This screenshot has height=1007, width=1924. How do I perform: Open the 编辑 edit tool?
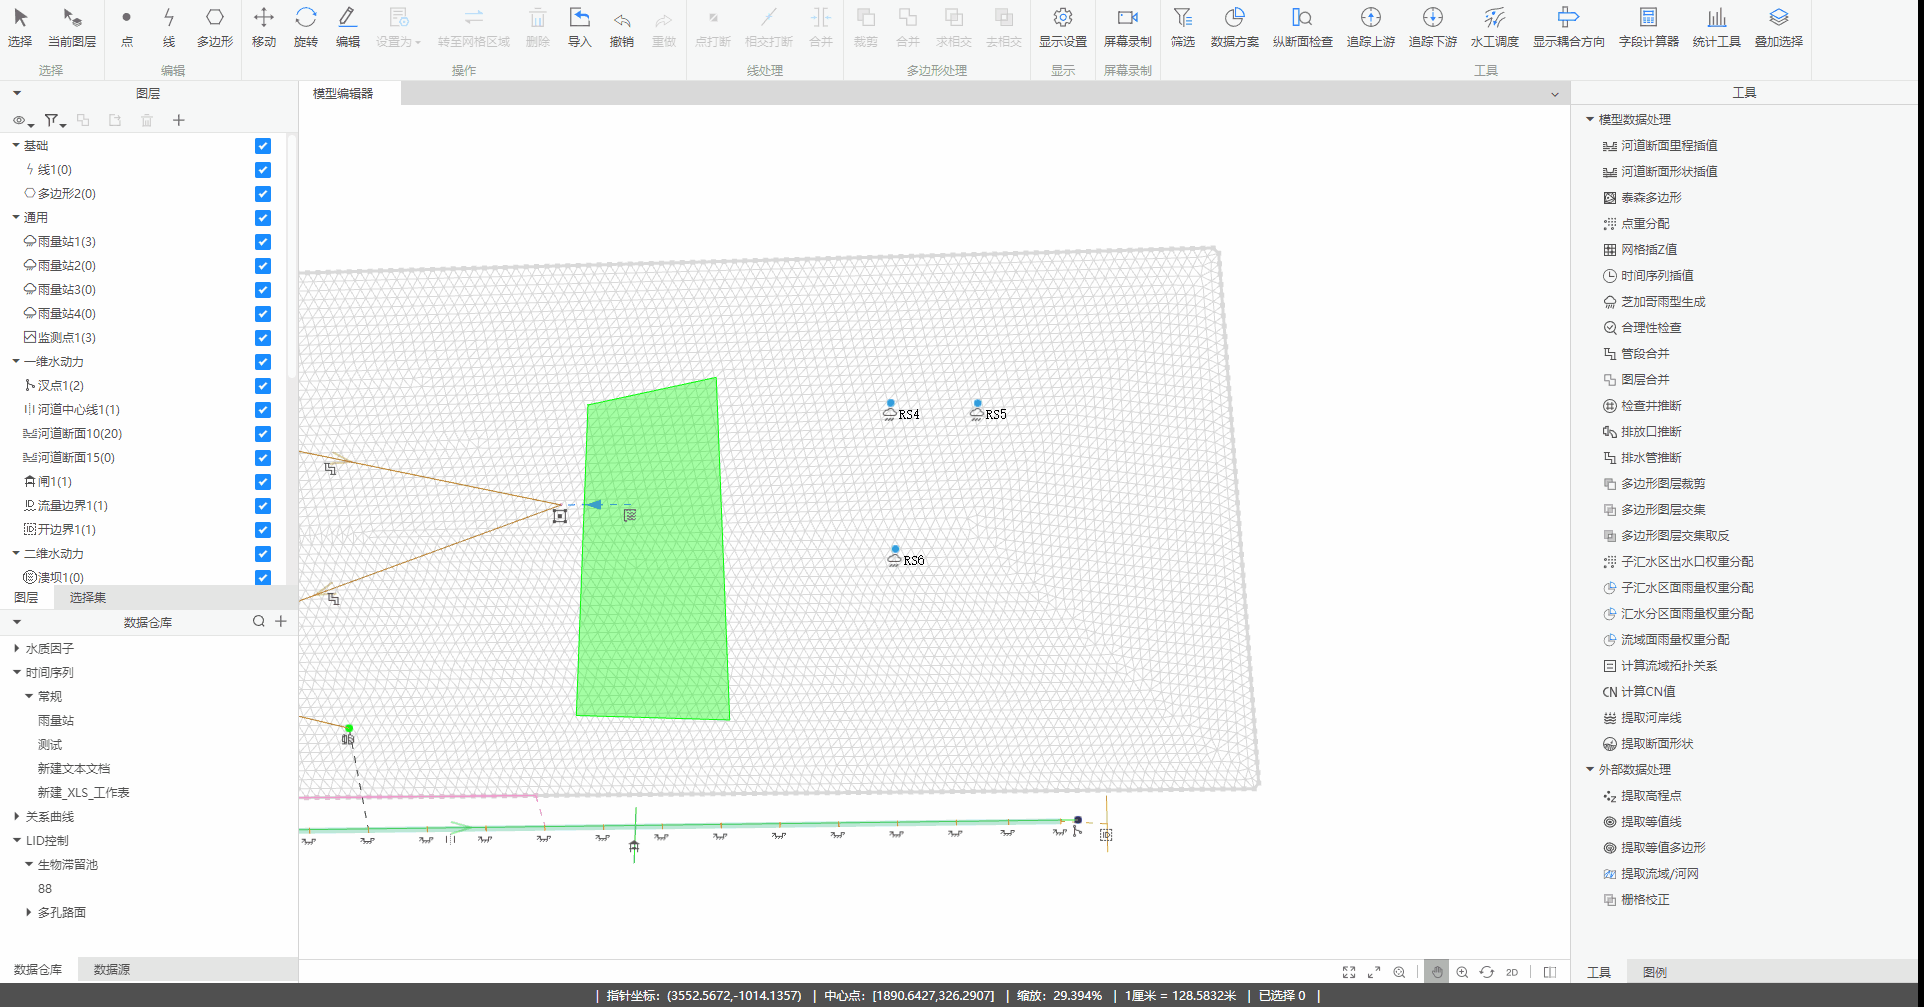[348, 27]
